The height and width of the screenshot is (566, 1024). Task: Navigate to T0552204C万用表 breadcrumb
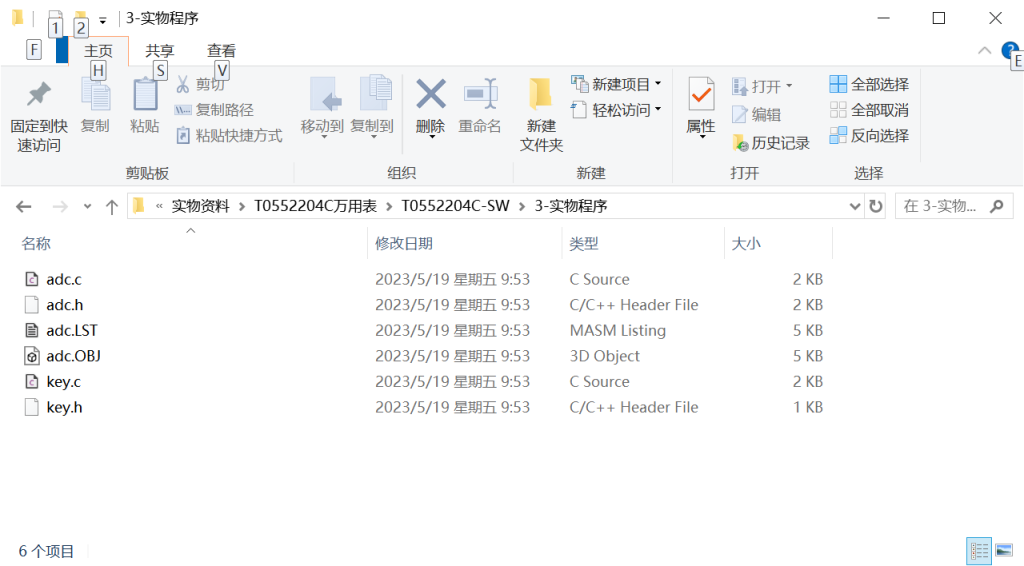pyautogui.click(x=315, y=206)
